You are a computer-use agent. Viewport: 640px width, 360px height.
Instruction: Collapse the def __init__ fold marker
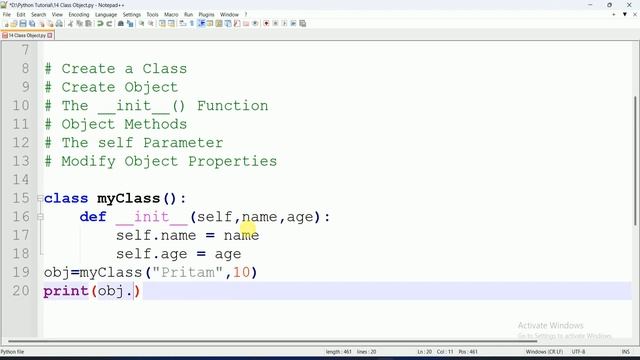[40, 217]
